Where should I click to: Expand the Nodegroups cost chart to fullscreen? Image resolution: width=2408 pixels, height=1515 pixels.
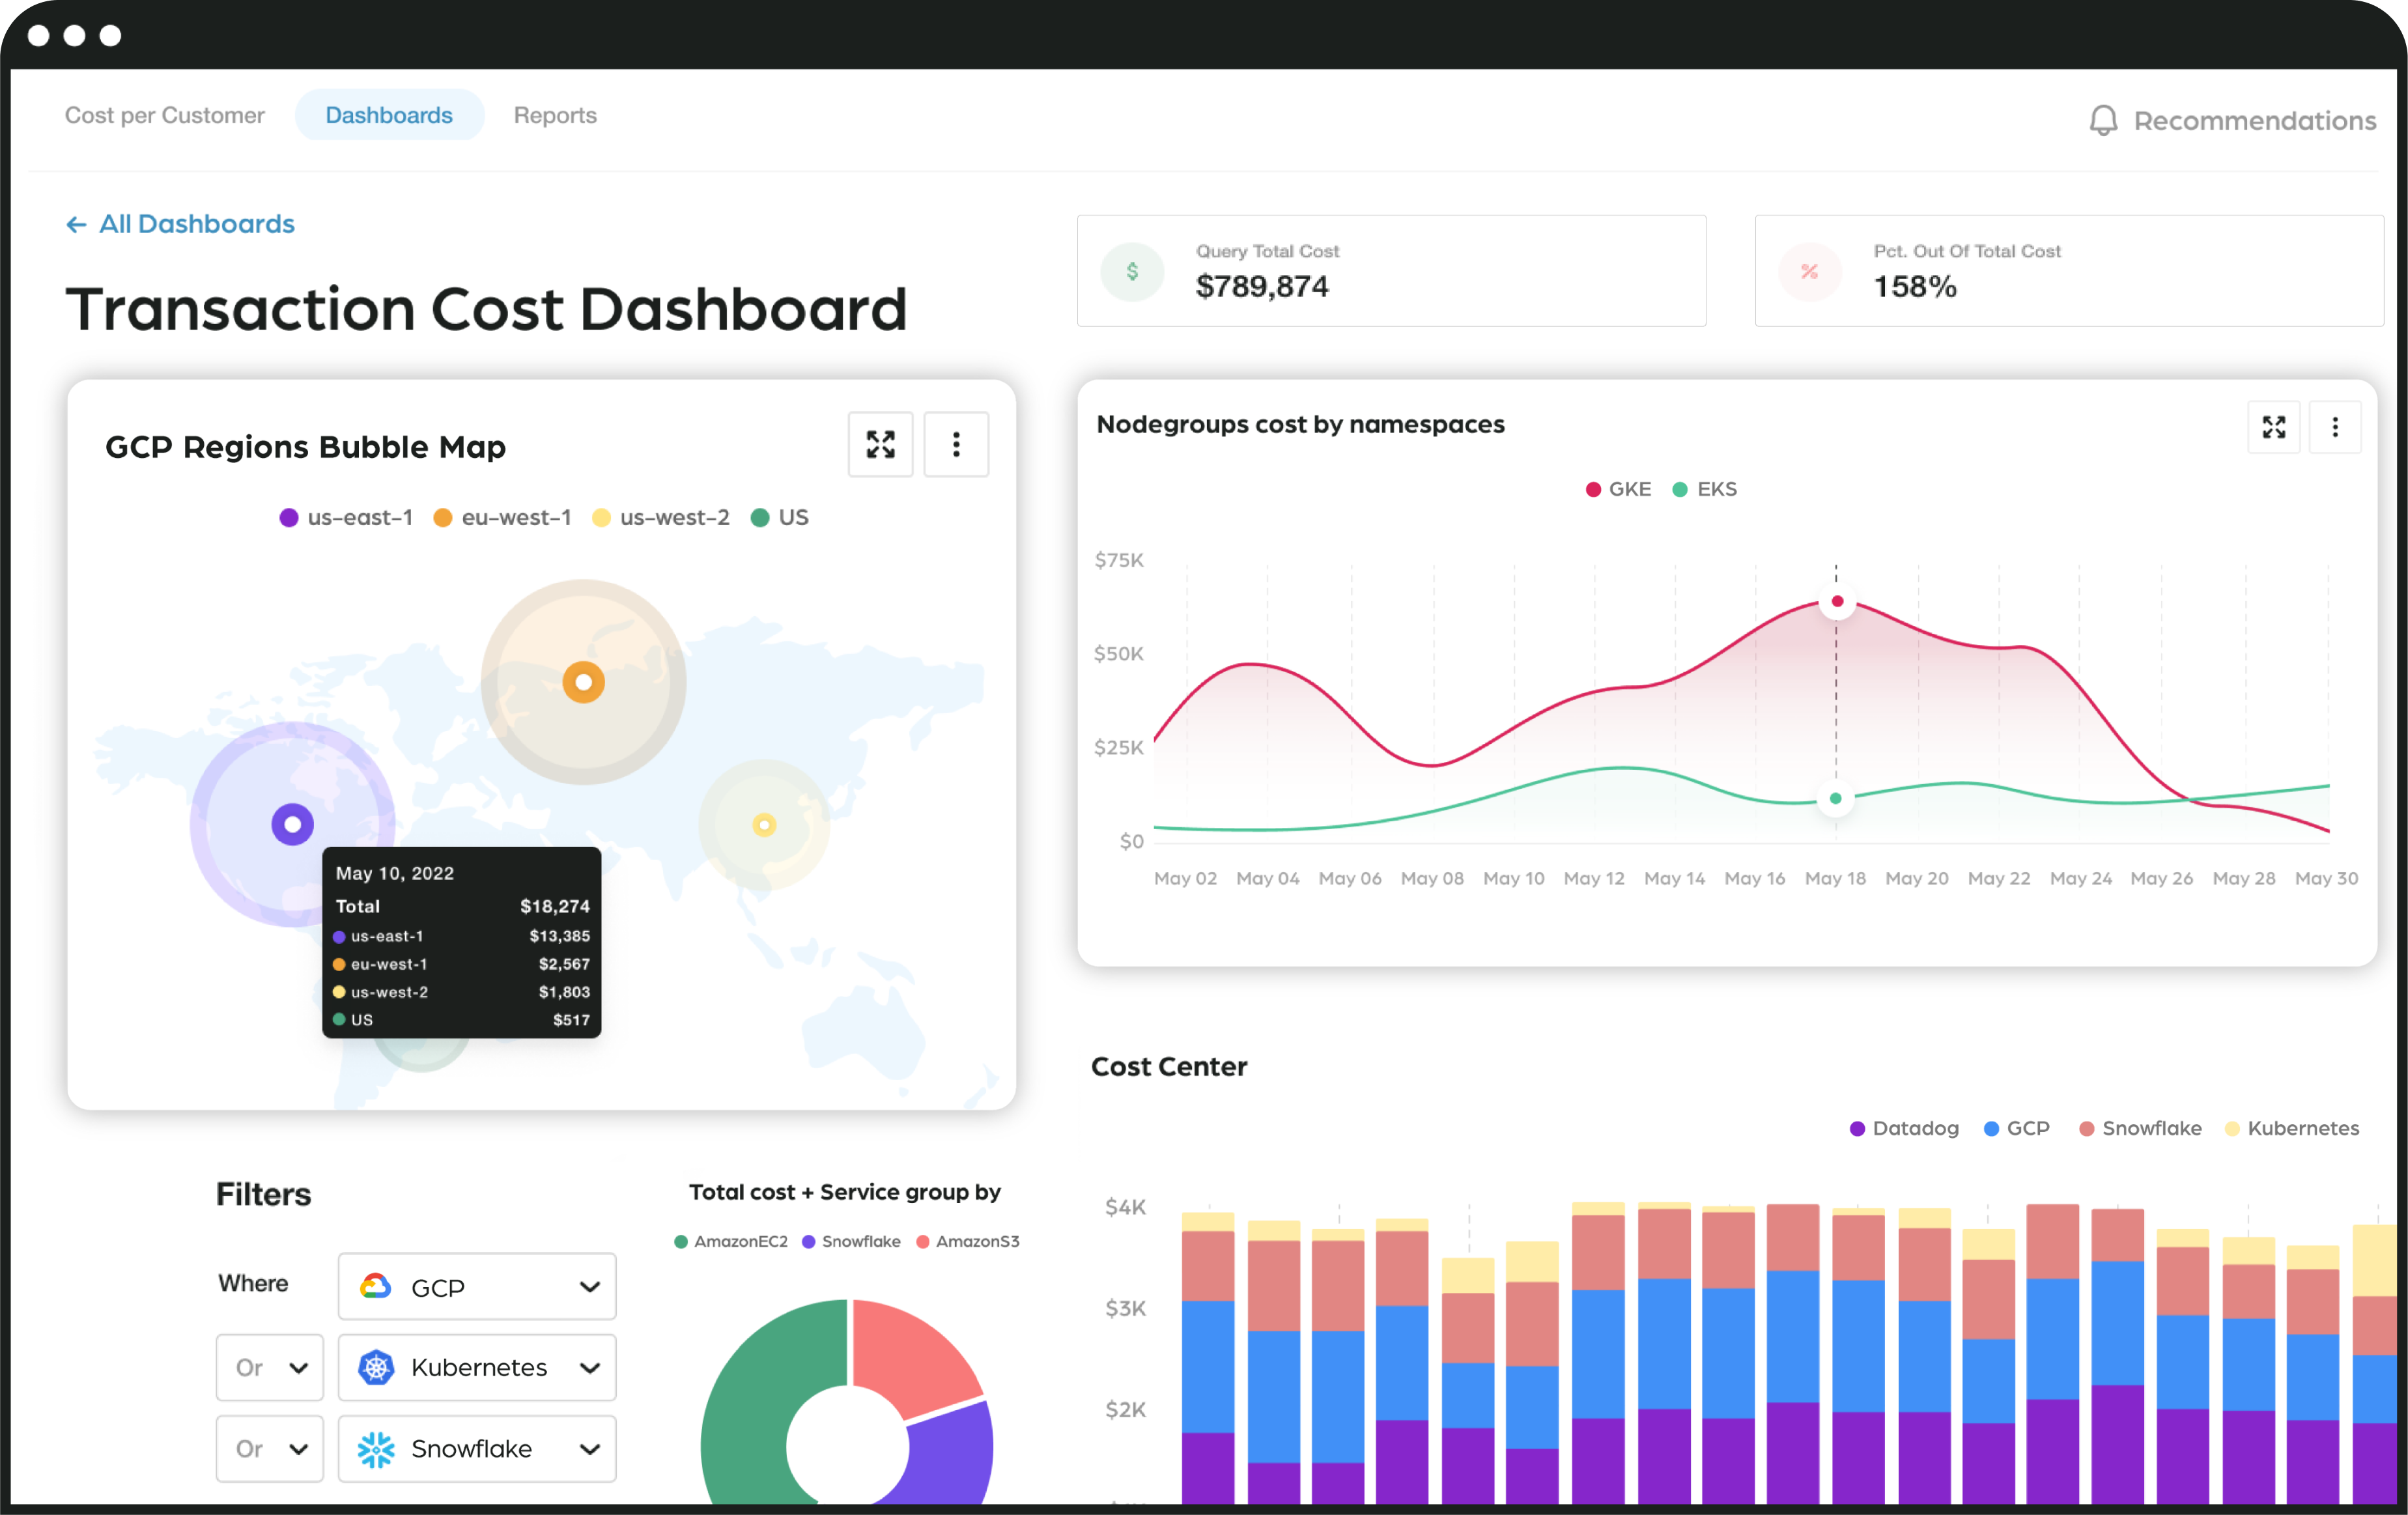[x=2274, y=427]
